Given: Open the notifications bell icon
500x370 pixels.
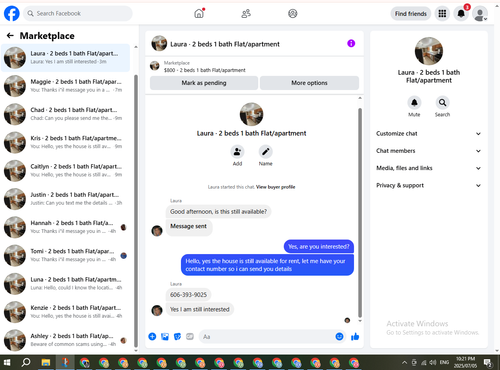Looking at the screenshot, I should click(x=461, y=13).
